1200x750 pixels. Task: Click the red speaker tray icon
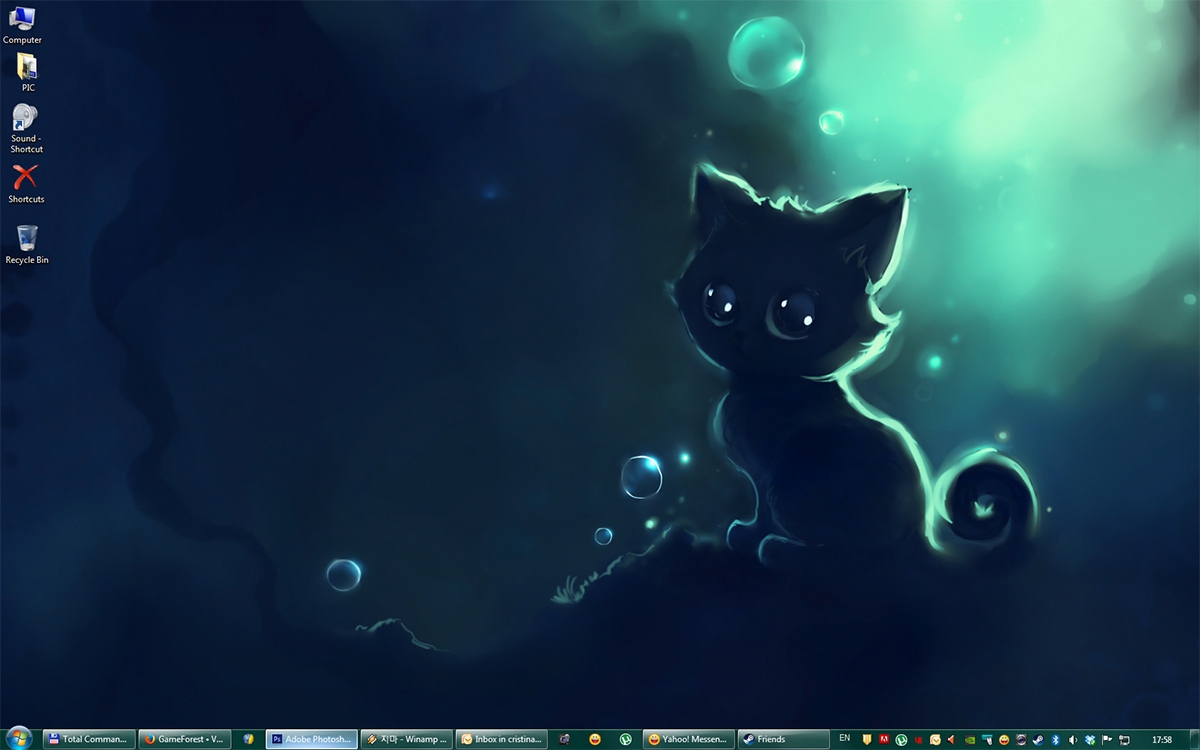coord(952,739)
